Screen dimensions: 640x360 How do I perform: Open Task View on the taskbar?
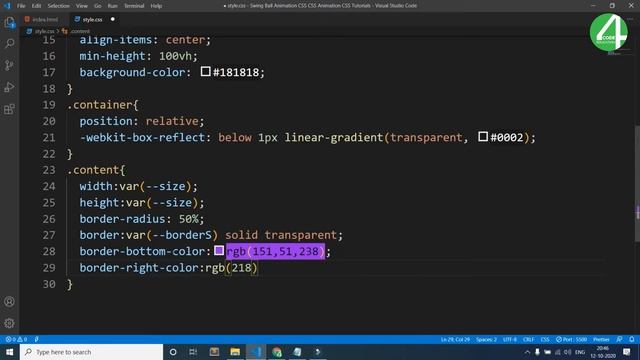[x=193, y=352]
